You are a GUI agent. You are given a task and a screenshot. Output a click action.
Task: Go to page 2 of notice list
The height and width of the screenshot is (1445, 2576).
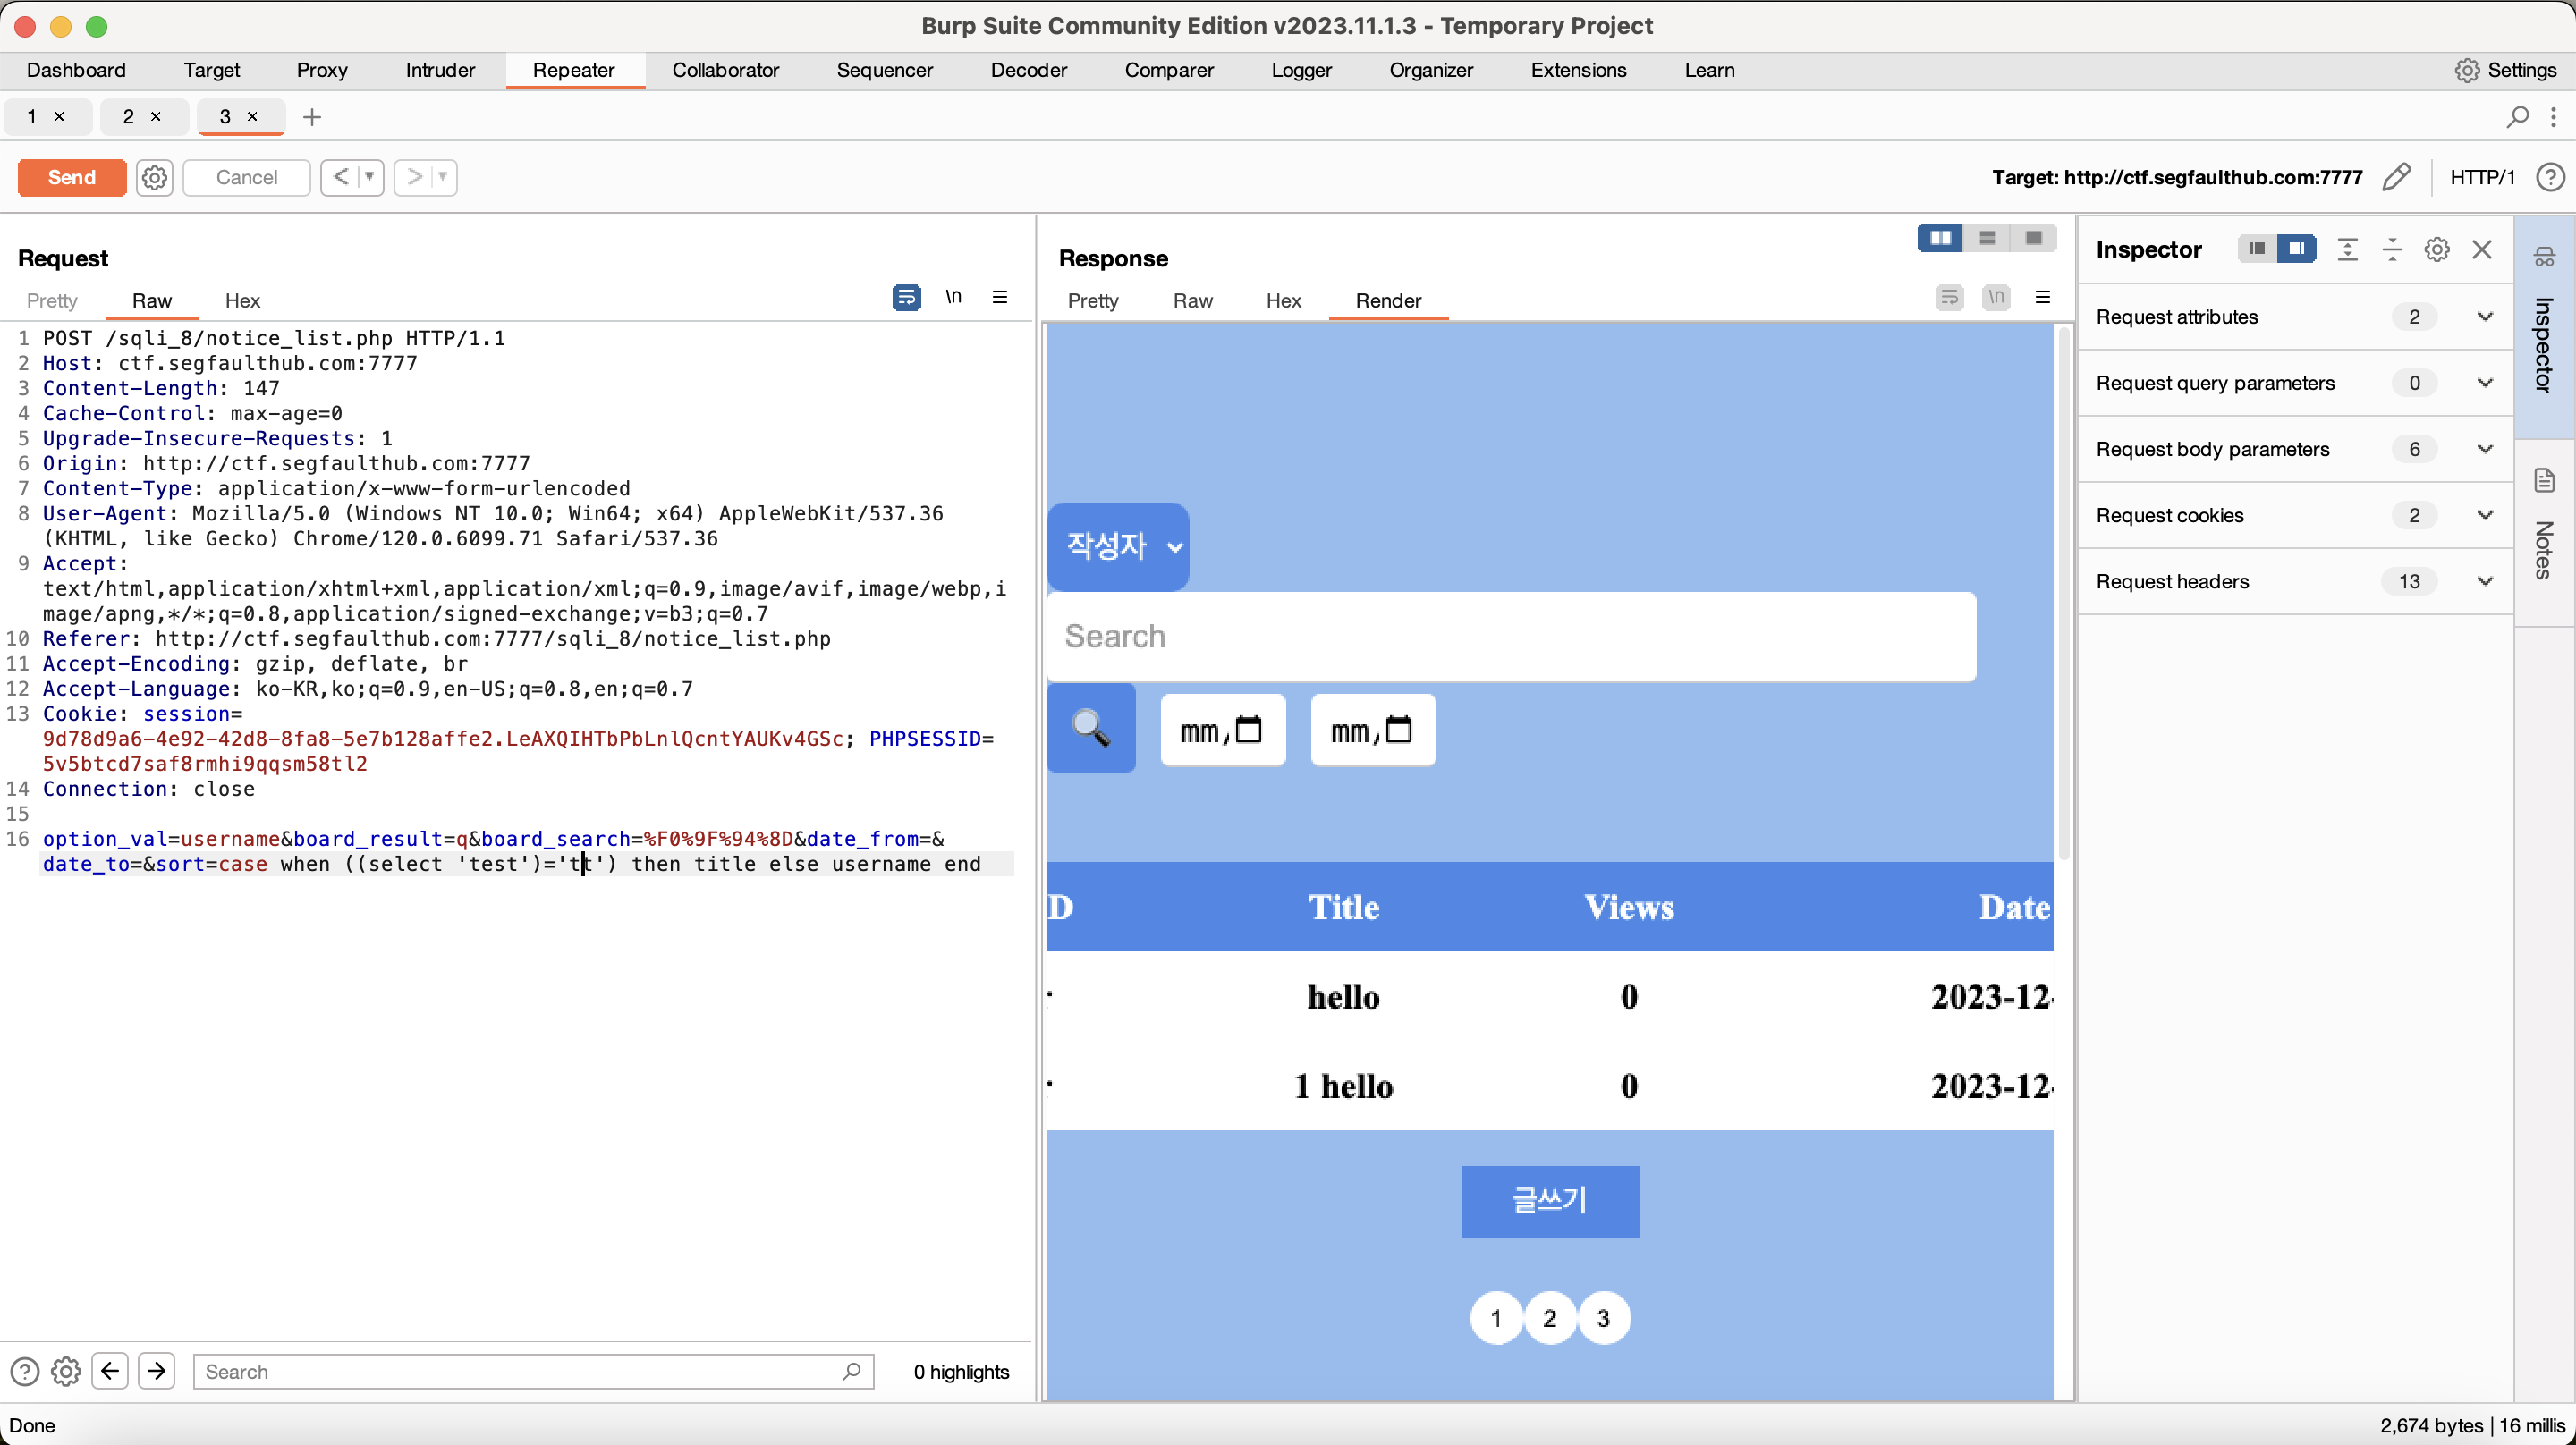pyautogui.click(x=1549, y=1318)
